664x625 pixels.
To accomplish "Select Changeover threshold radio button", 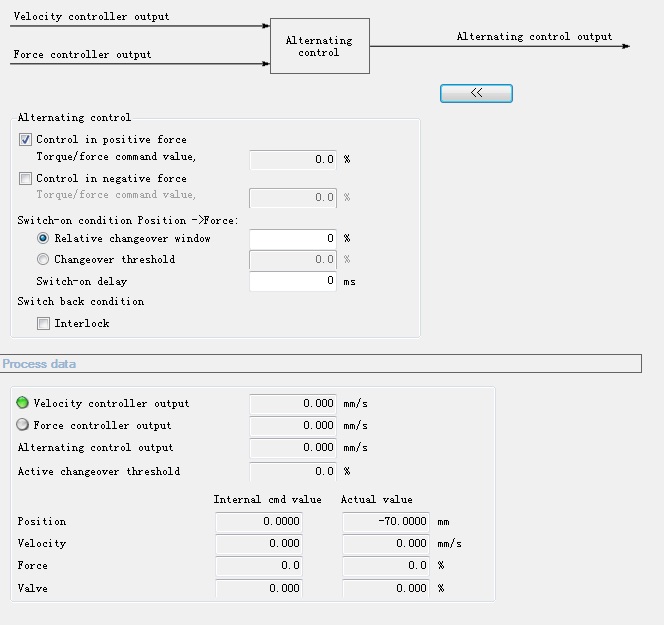I will point(43,260).
